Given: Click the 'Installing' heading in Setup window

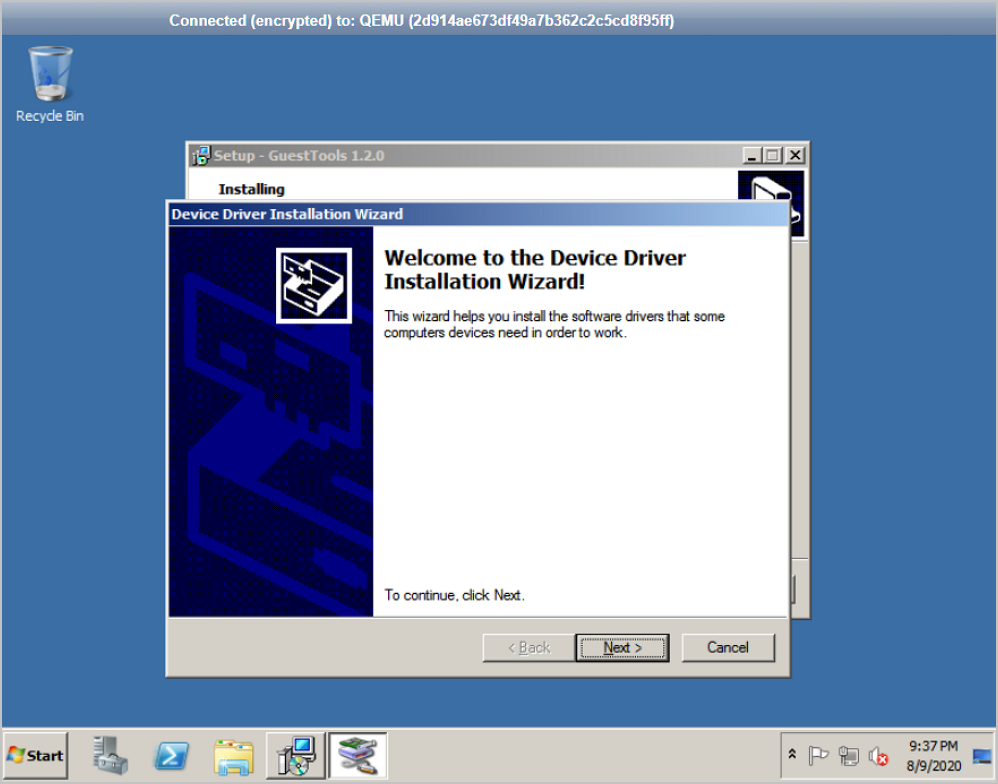Looking at the screenshot, I should [x=251, y=189].
